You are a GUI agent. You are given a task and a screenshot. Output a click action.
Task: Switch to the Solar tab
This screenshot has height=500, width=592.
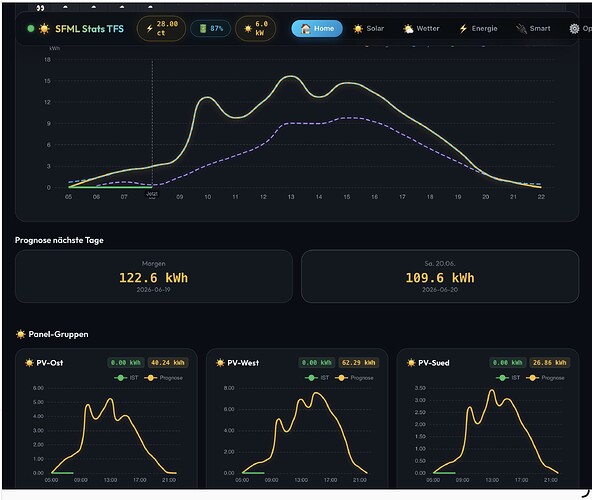coord(368,29)
